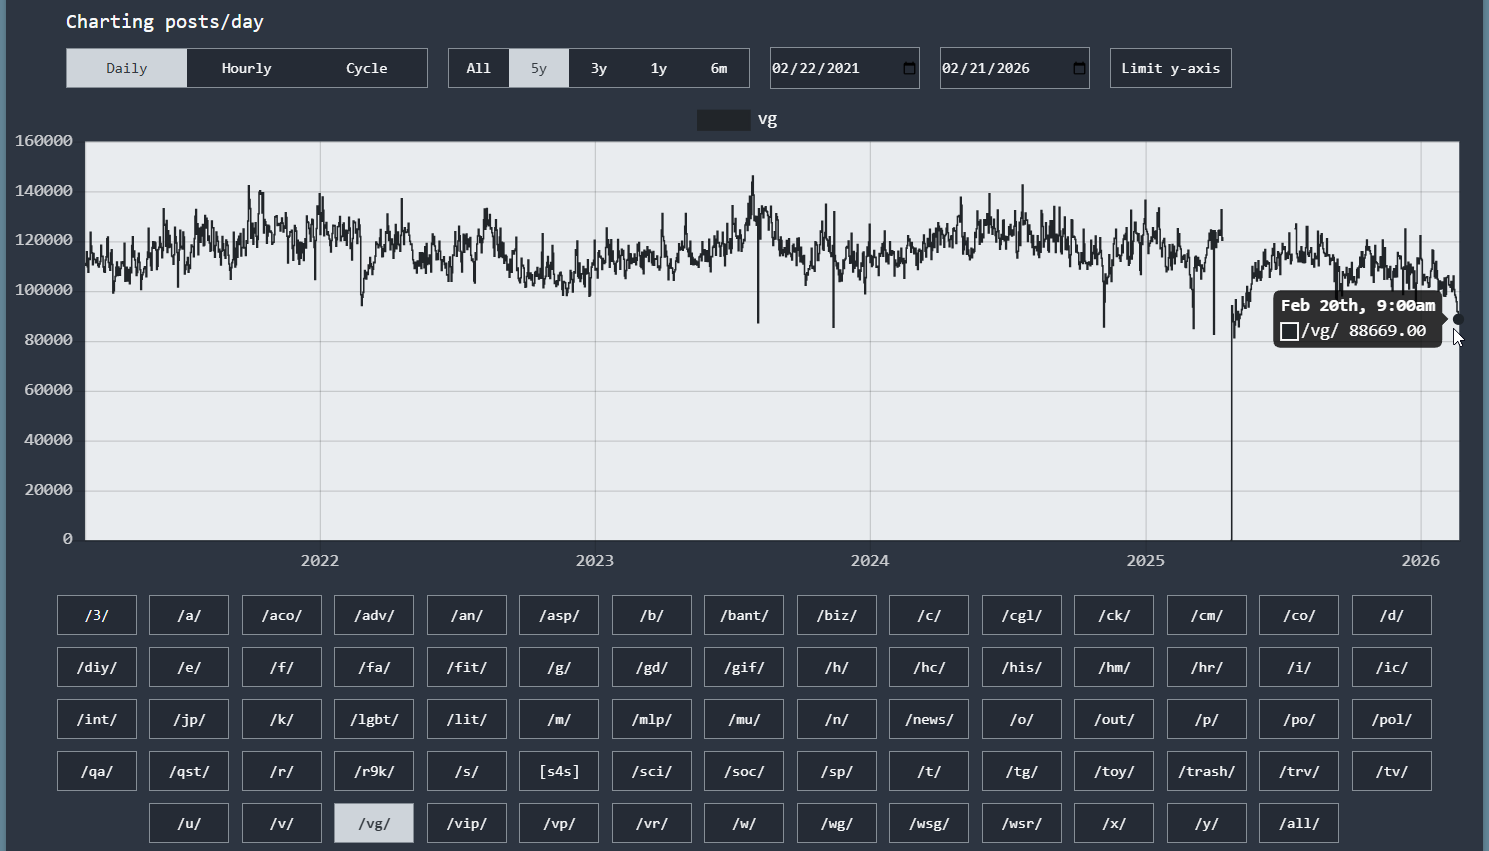This screenshot has height=851, width=1489.
Task: Pick the /int/ board
Action: coord(97,719)
